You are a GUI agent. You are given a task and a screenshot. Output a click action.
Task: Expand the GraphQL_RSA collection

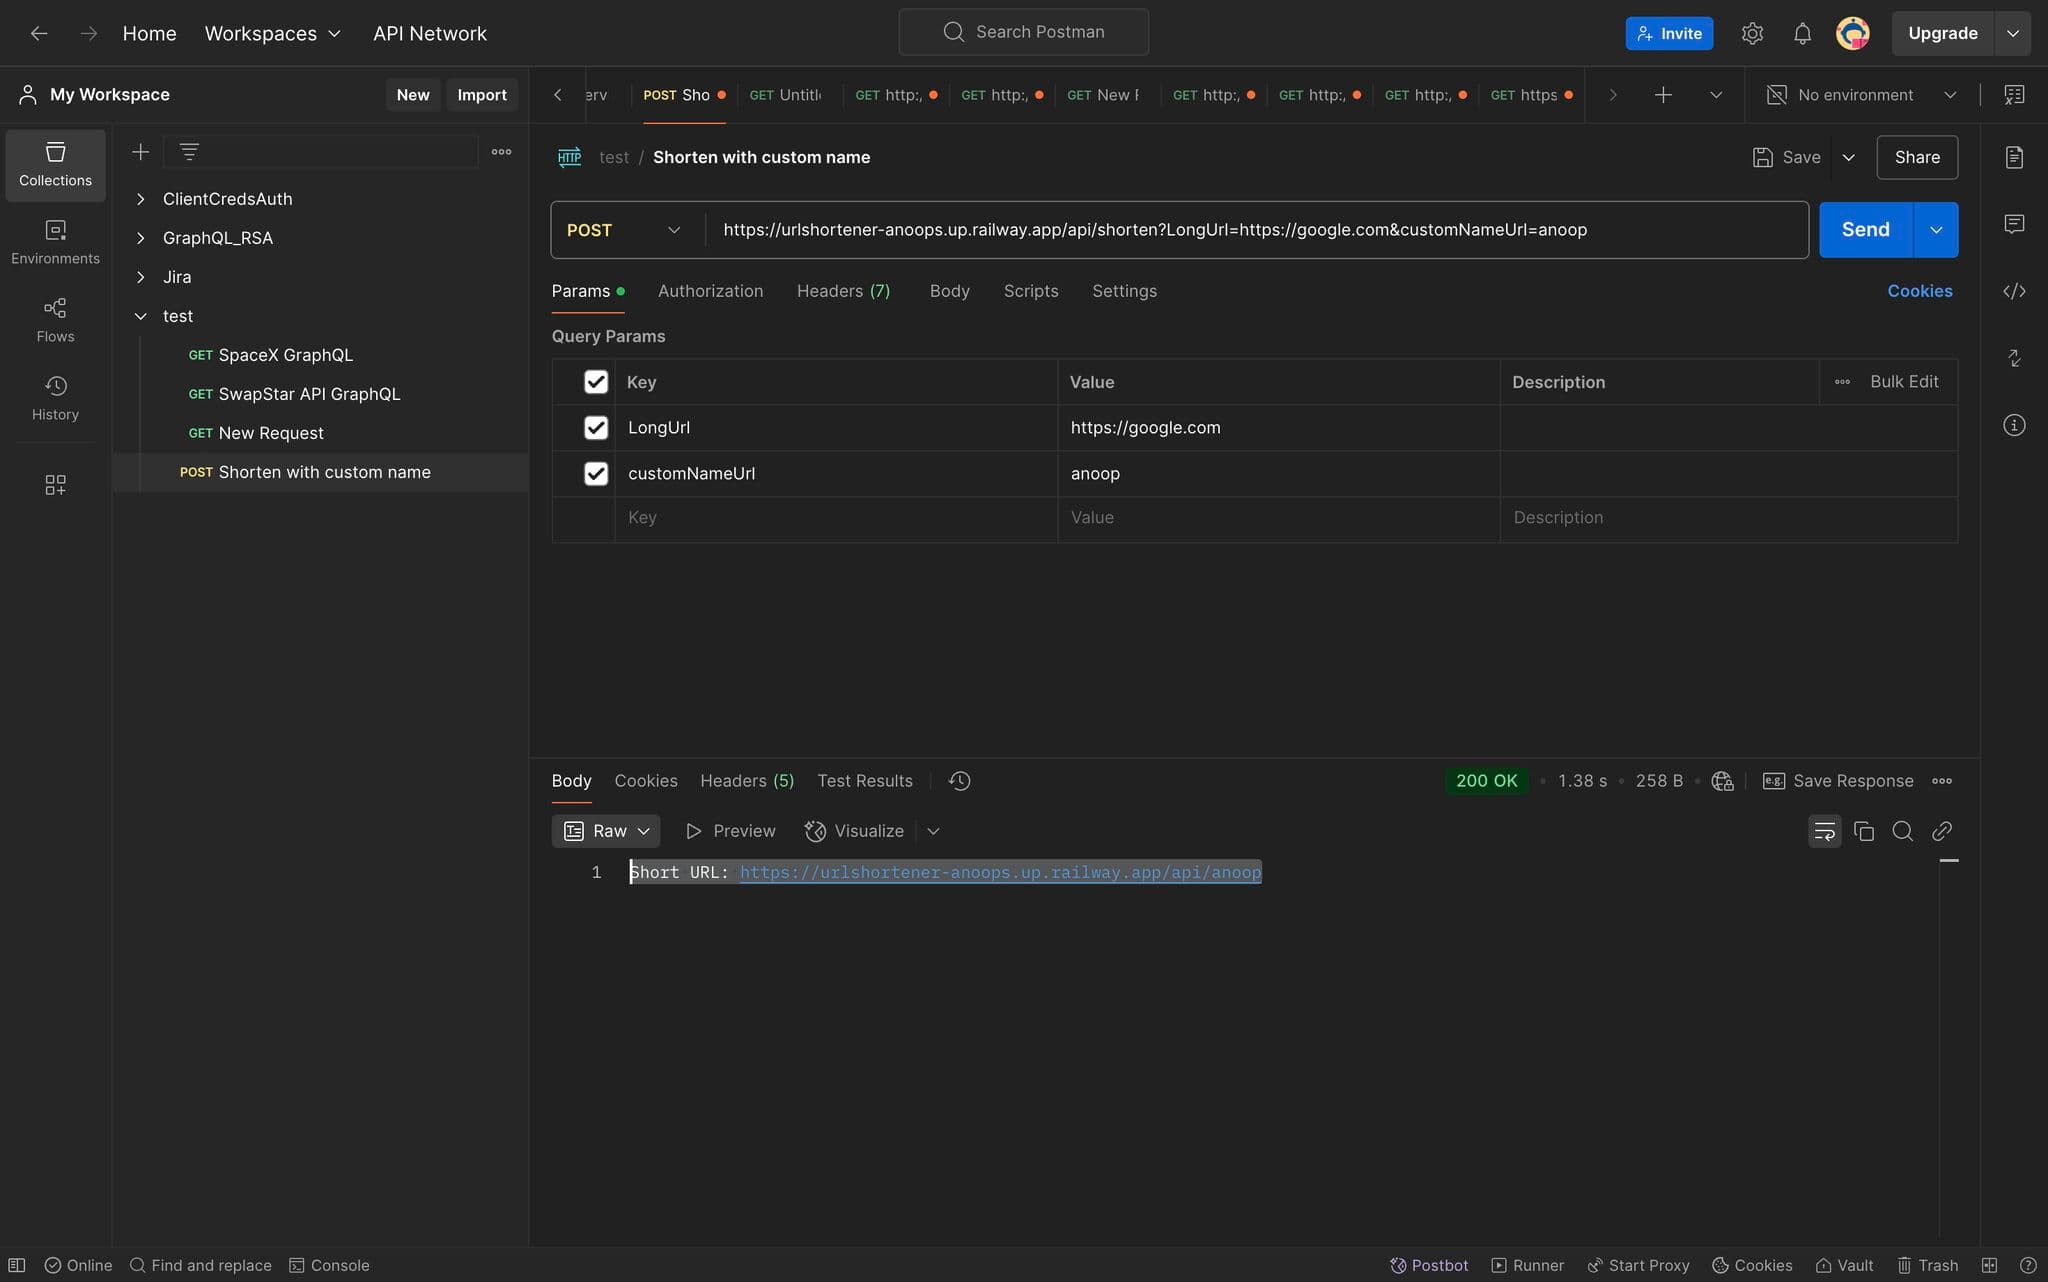pyautogui.click(x=141, y=238)
